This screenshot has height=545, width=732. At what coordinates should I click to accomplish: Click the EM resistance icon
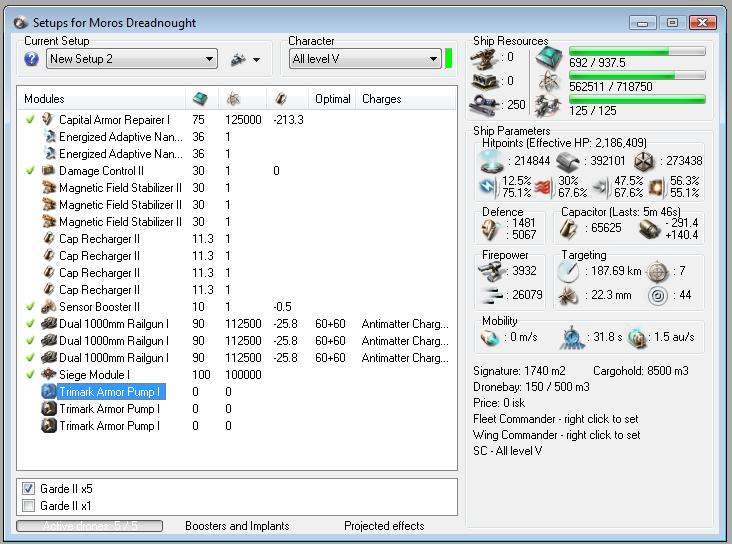click(488, 187)
